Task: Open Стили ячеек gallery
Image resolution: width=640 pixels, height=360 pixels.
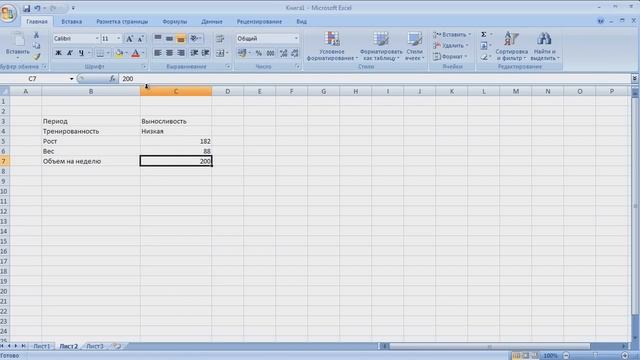Action: pos(414,46)
